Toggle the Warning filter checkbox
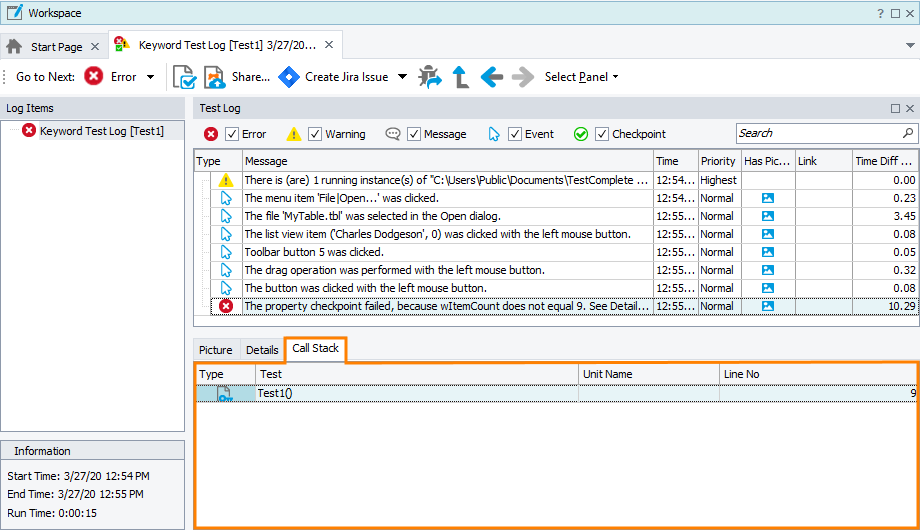 315,134
